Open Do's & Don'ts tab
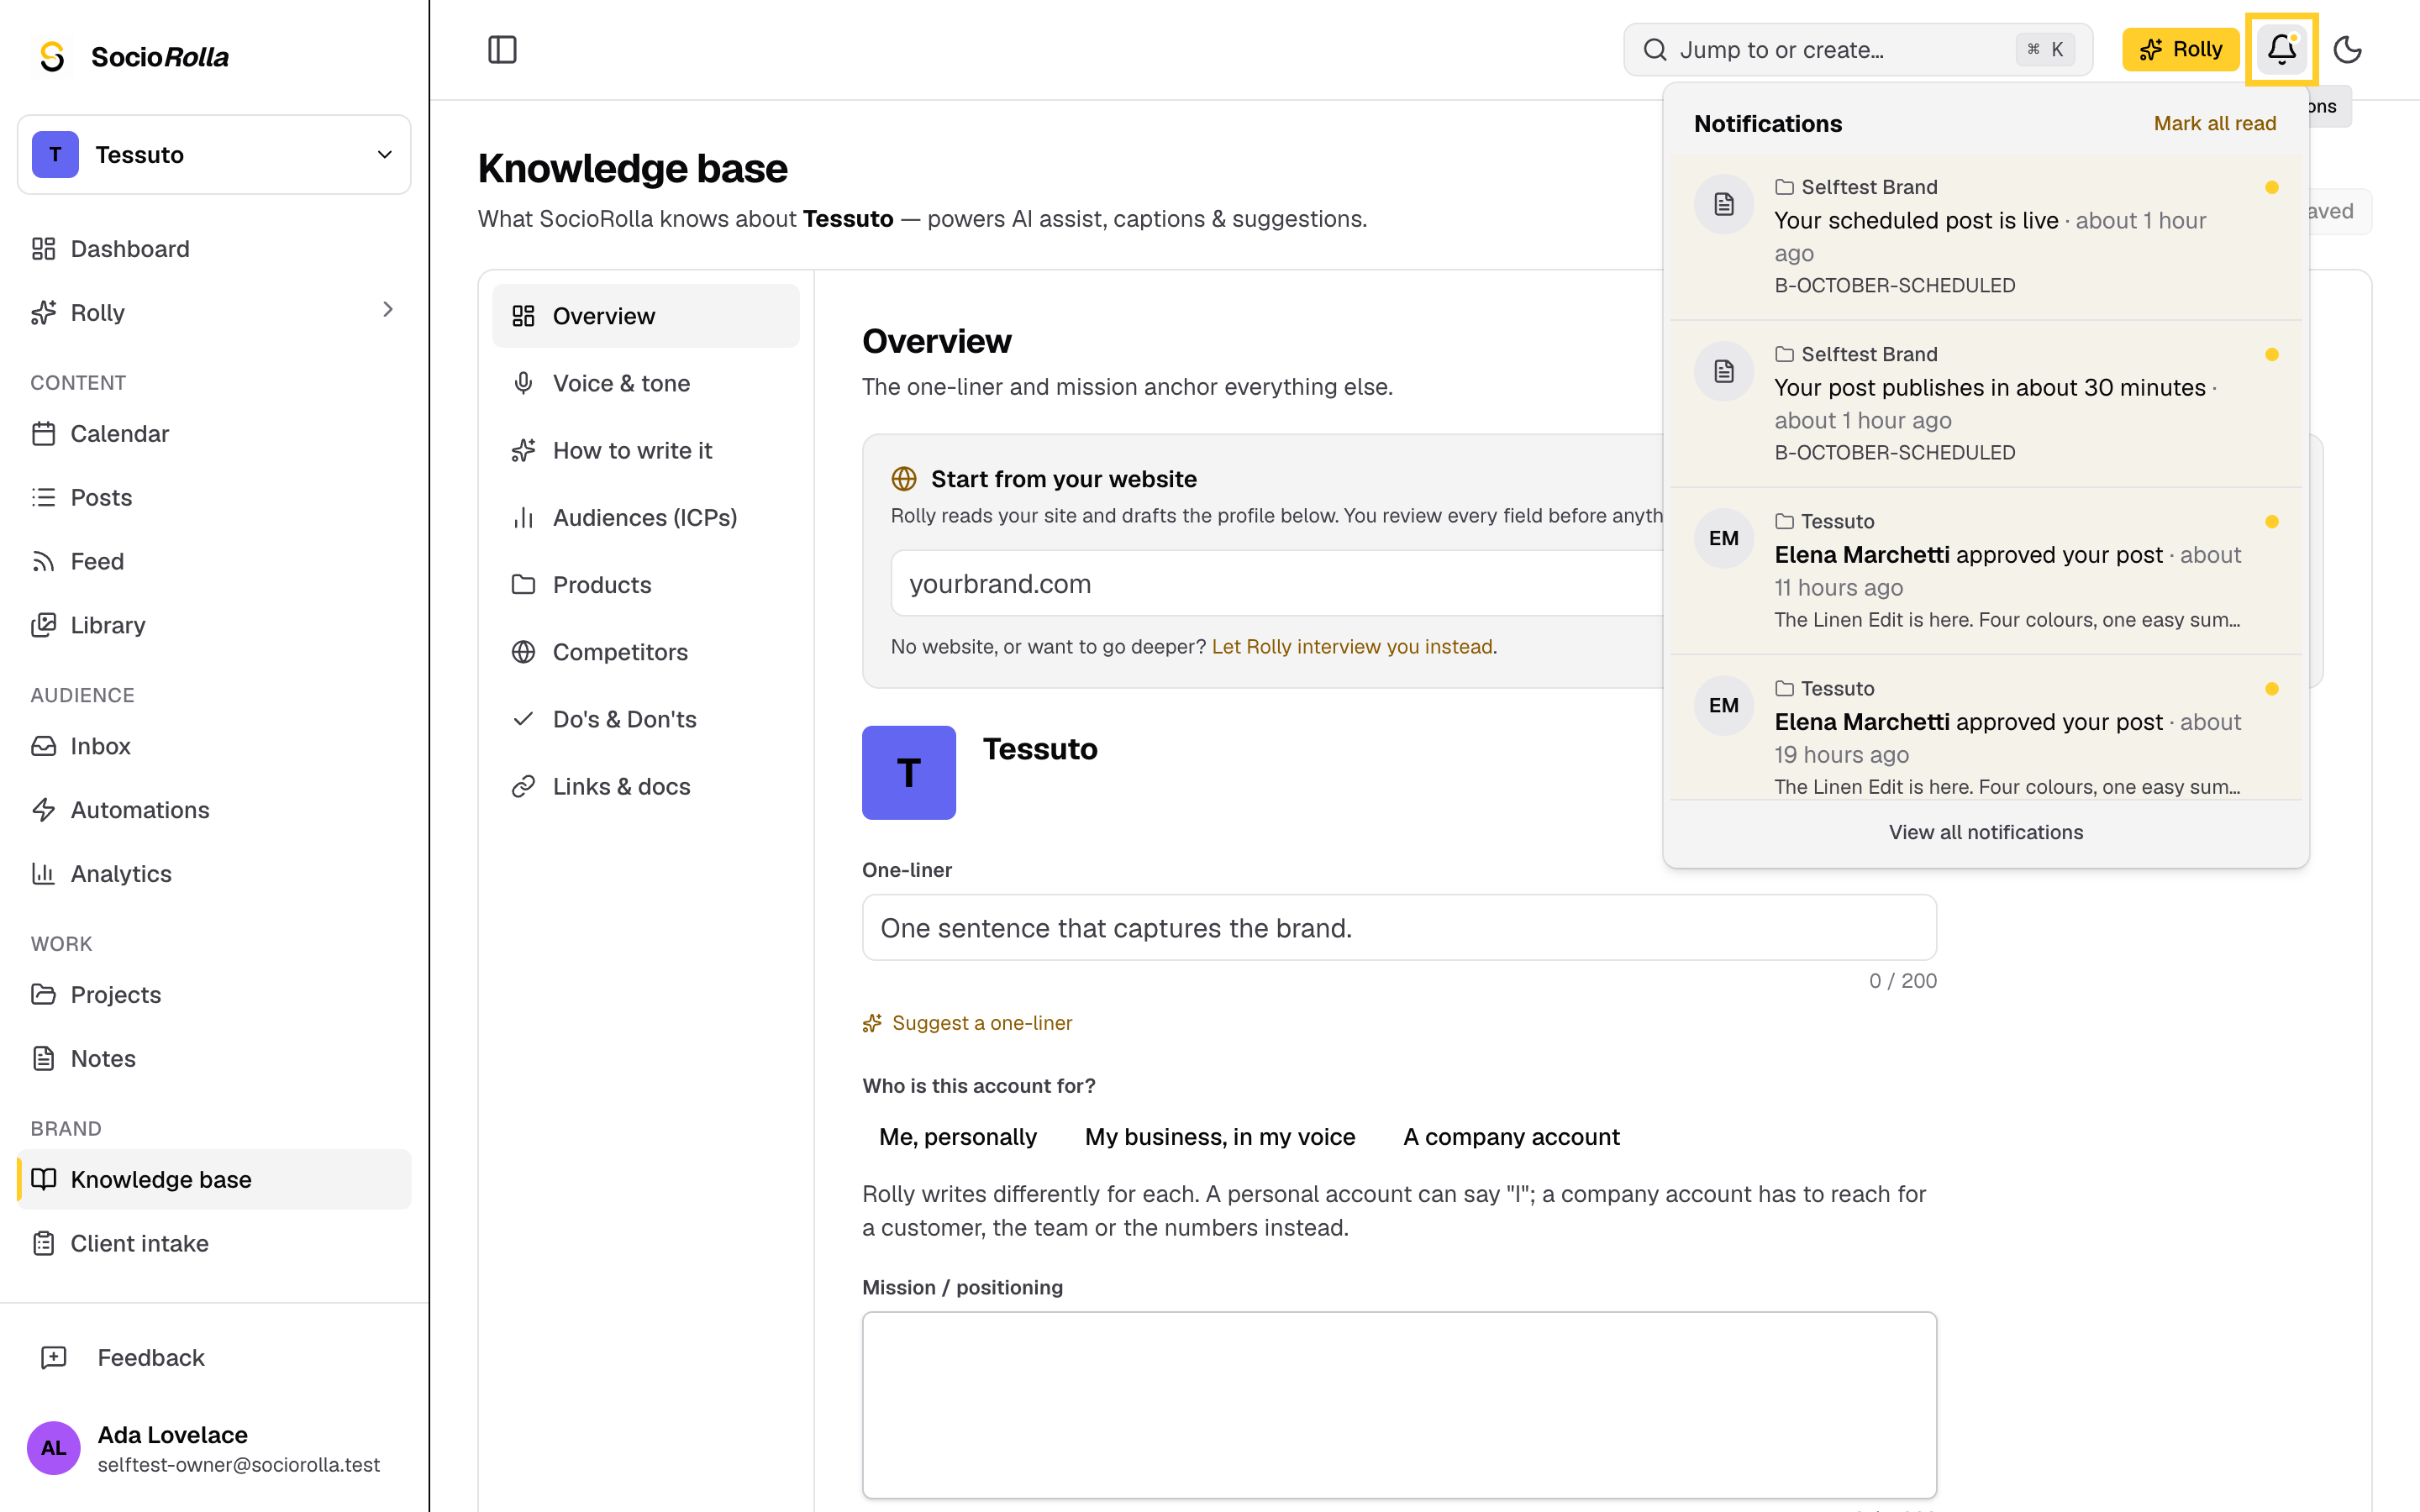 click(x=646, y=719)
